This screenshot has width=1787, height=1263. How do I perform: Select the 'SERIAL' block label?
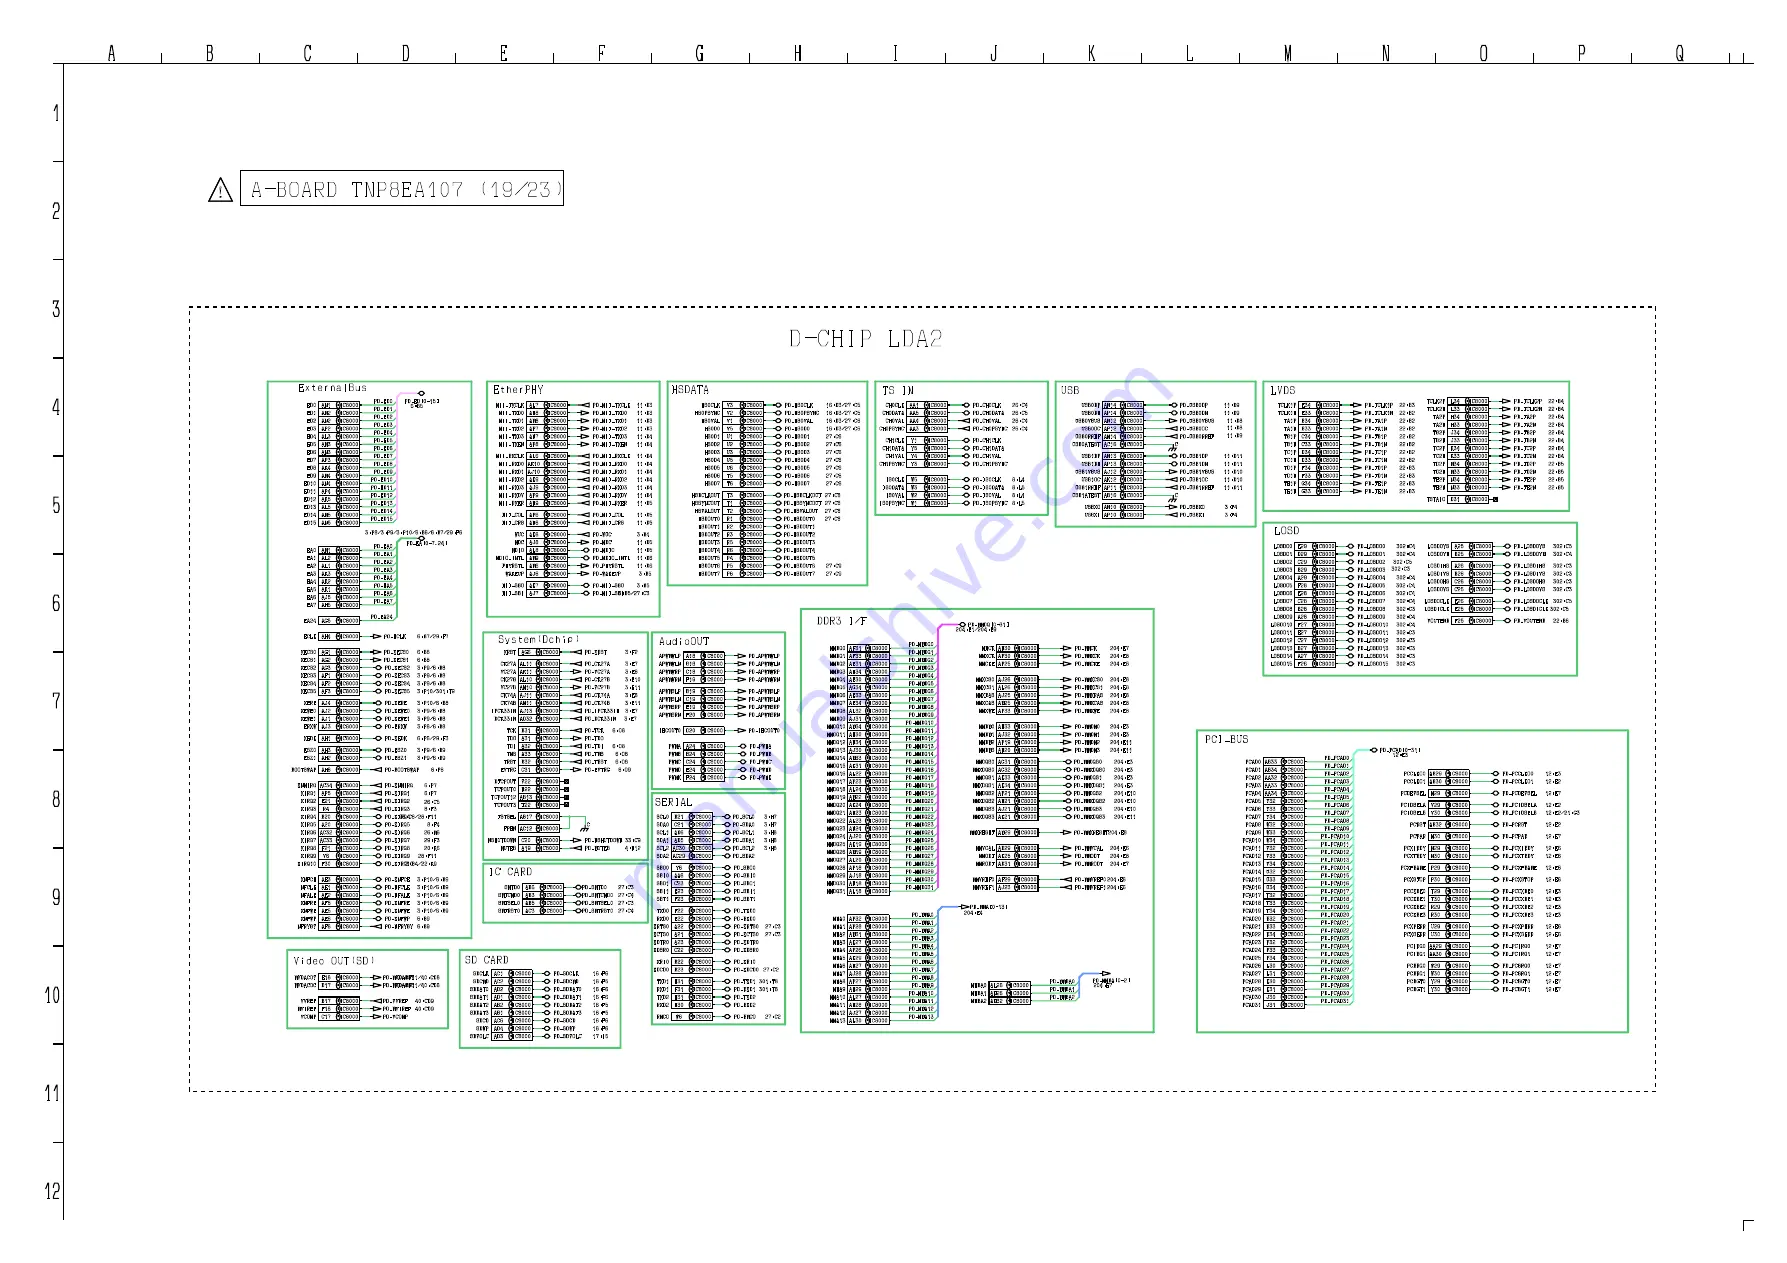coord(673,802)
